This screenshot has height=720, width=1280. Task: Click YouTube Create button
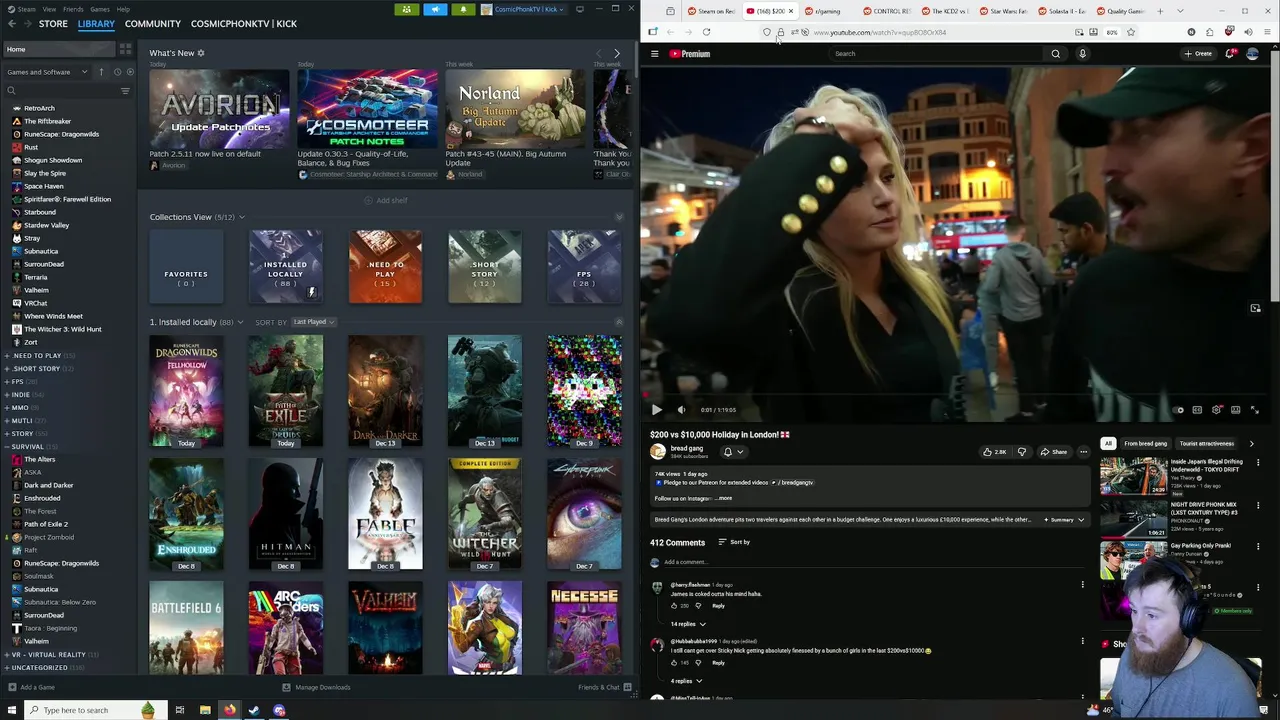1198,54
